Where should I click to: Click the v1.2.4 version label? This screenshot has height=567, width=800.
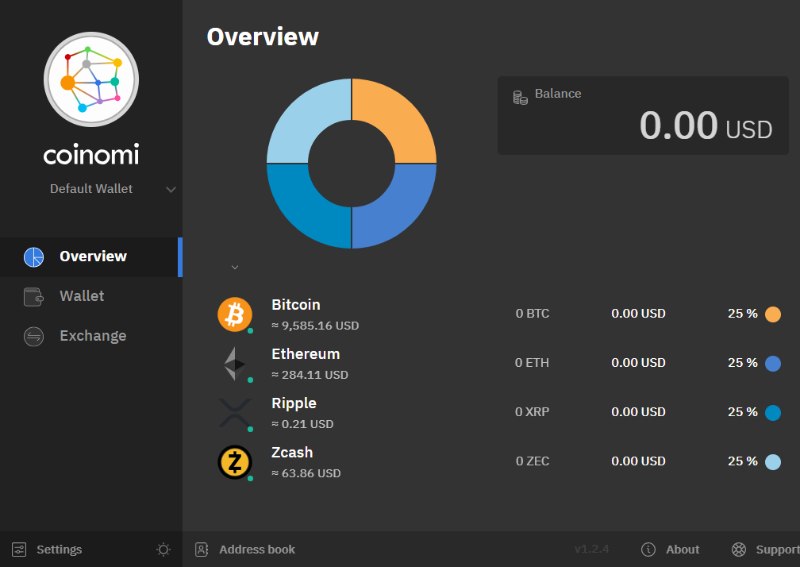pos(591,550)
